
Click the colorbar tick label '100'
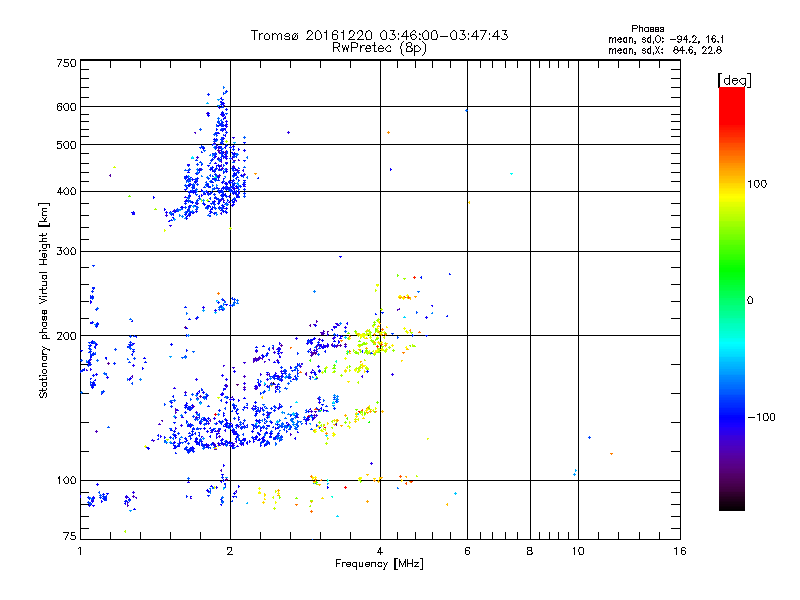(x=757, y=184)
